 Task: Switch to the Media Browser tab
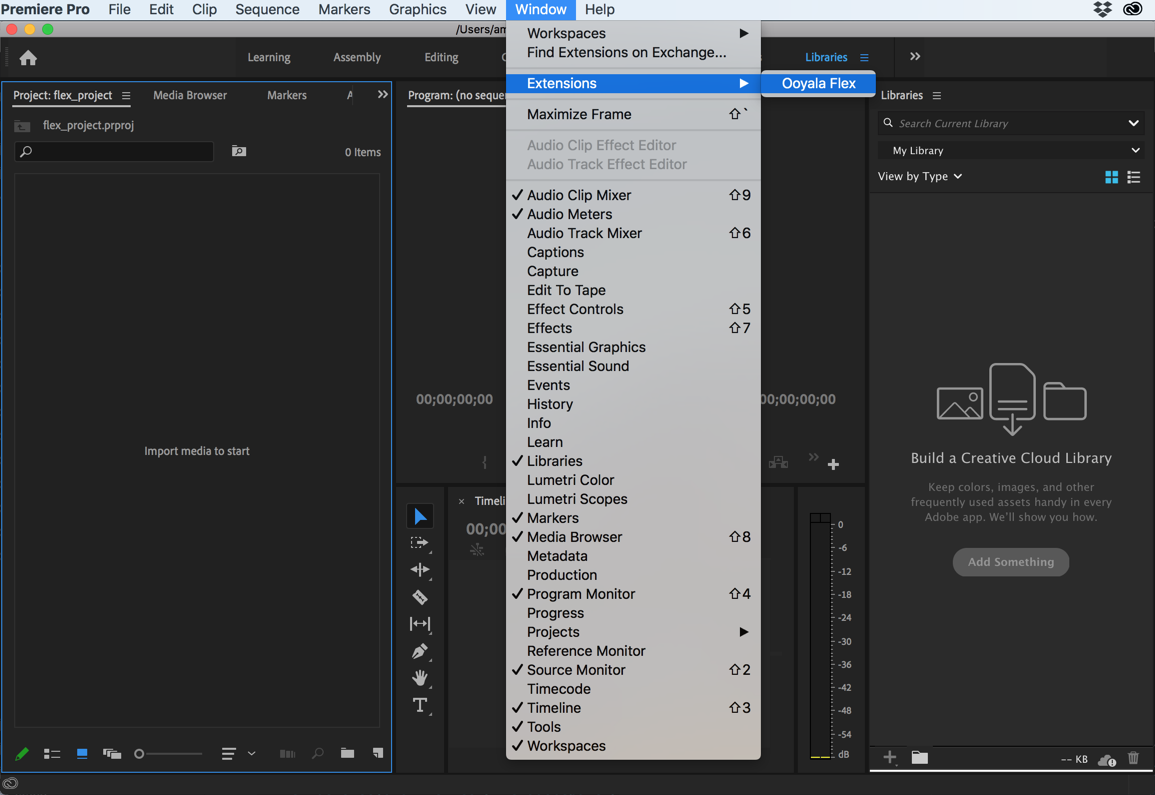click(x=190, y=95)
